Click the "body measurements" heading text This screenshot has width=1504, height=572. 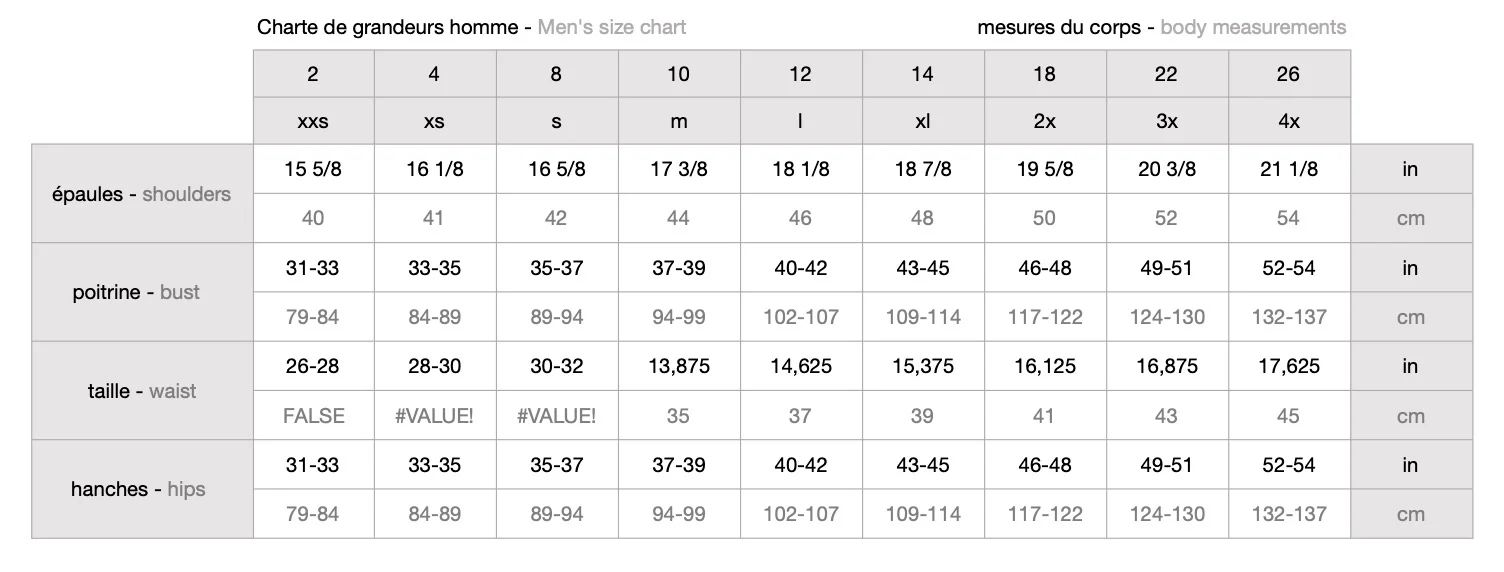click(x=1253, y=27)
